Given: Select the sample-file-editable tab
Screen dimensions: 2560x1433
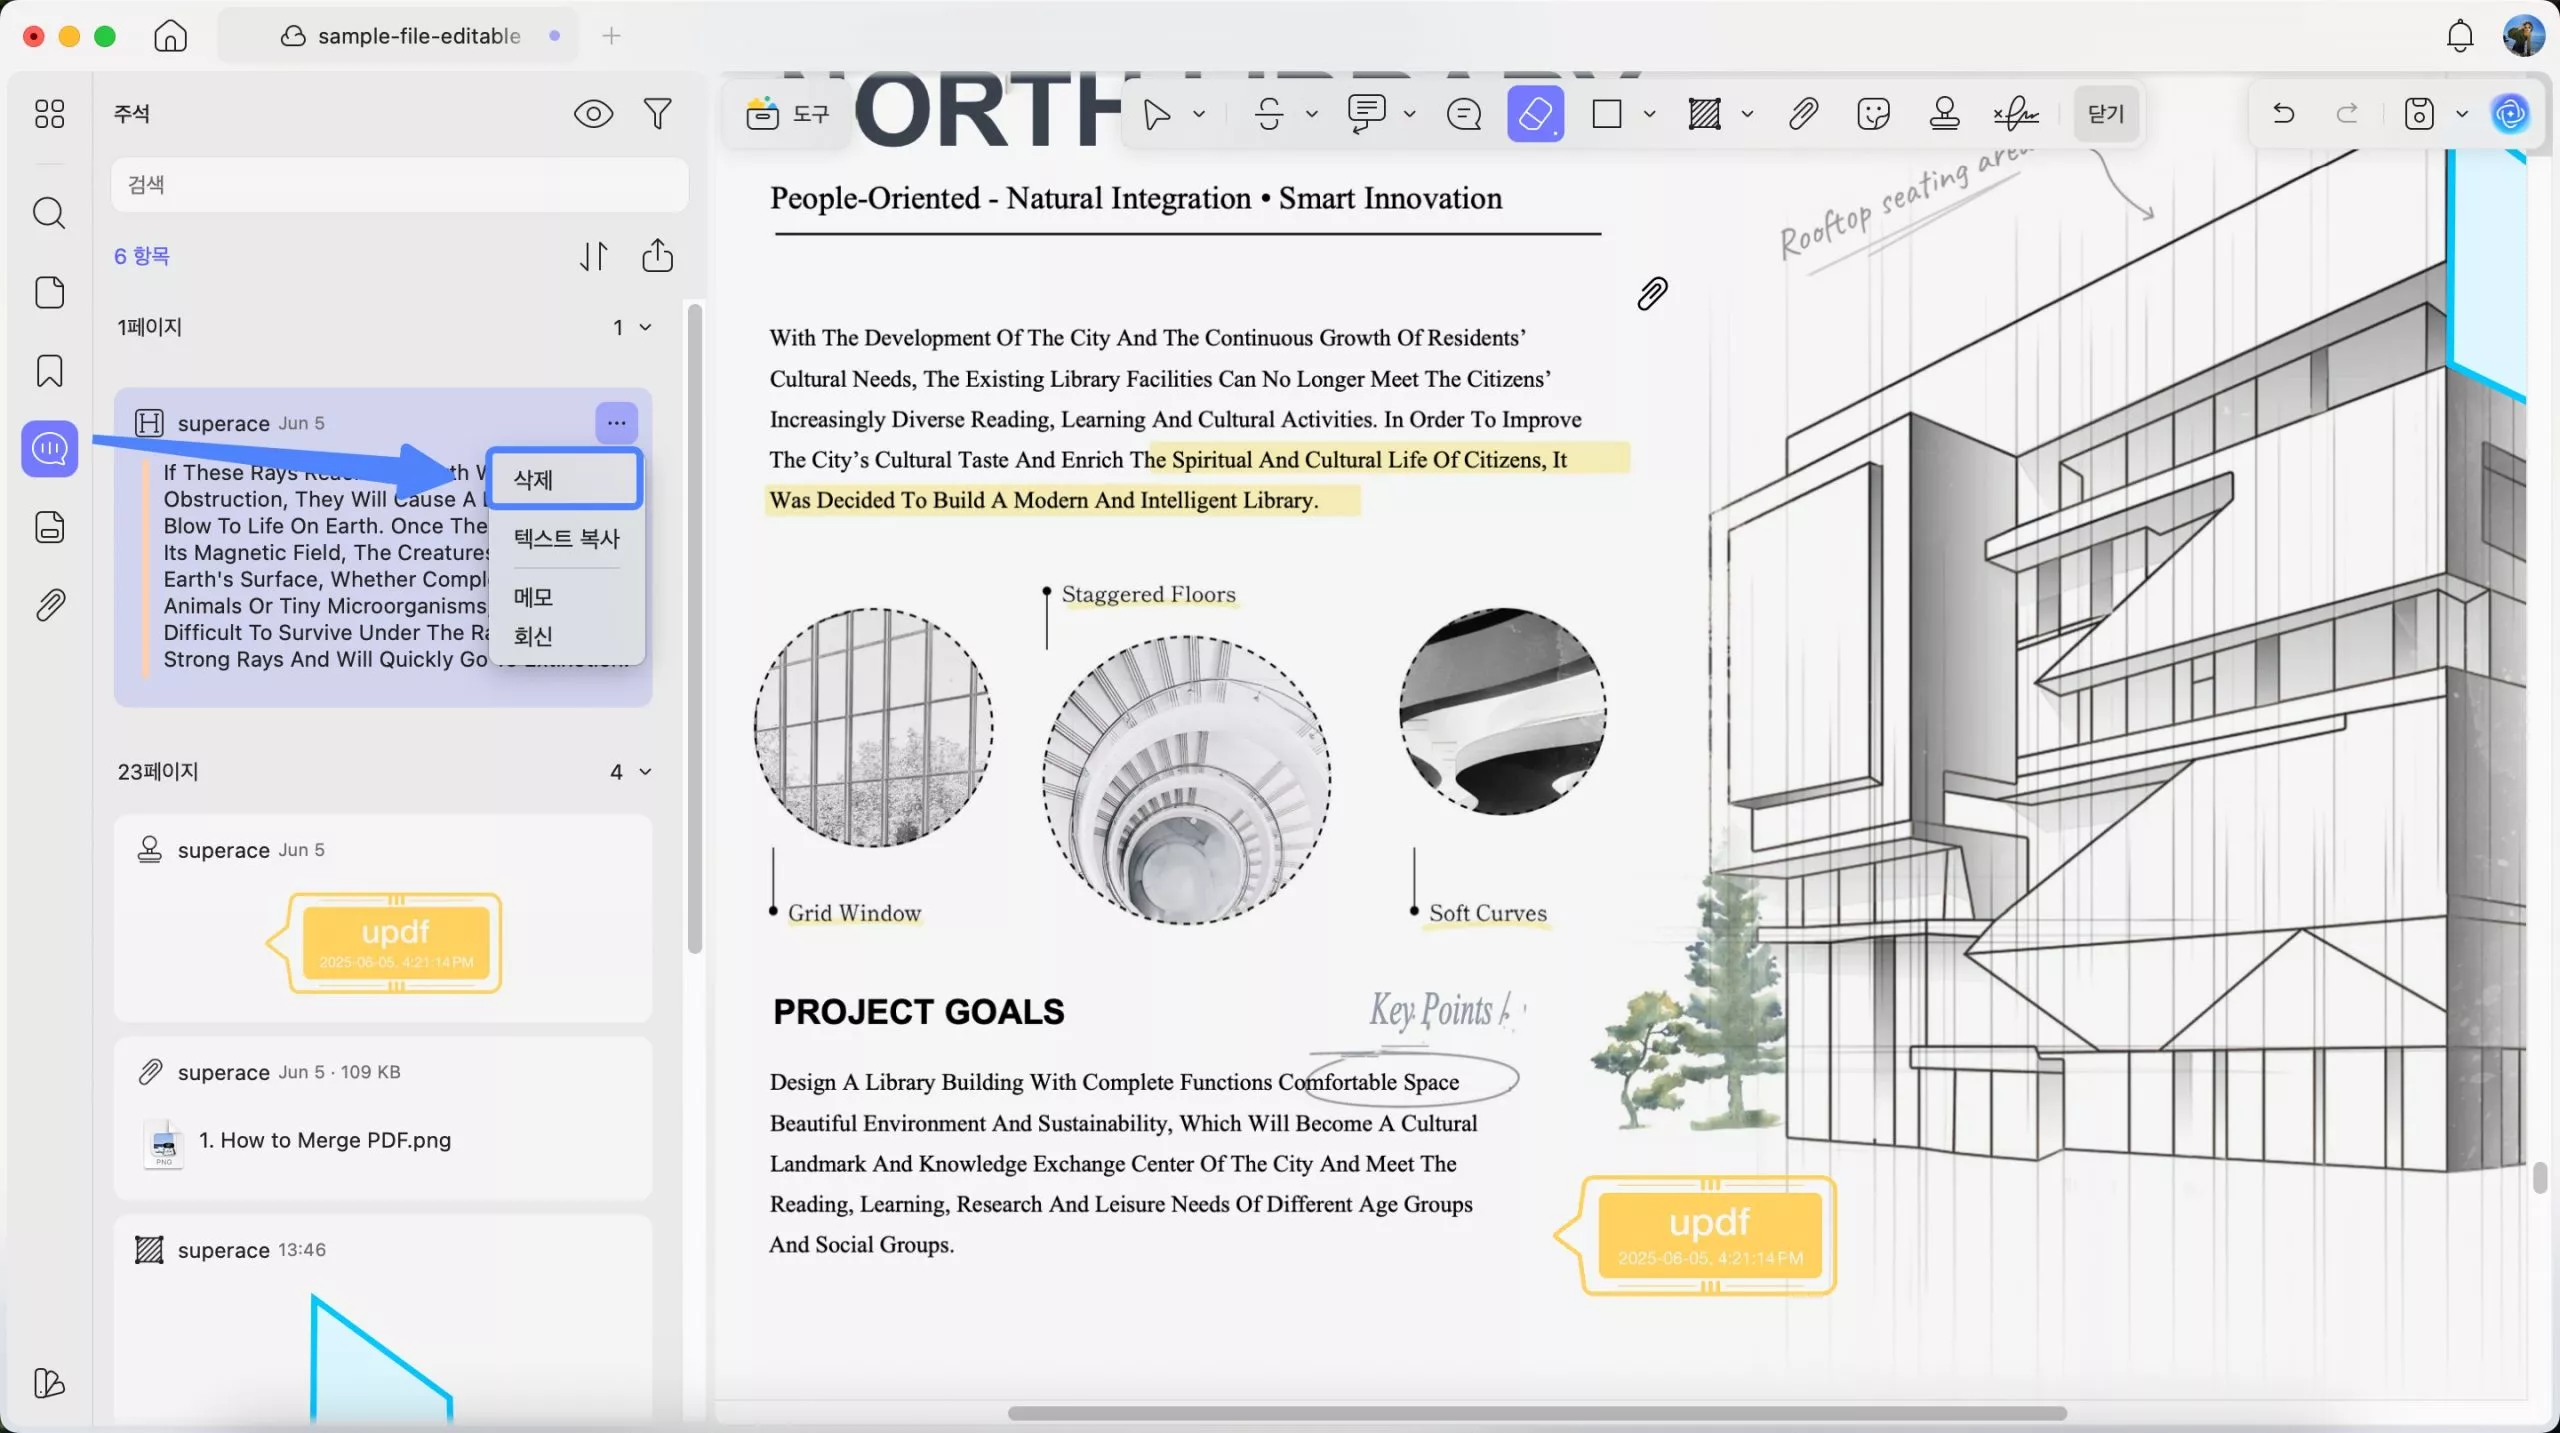Looking at the screenshot, I should pyautogui.click(x=400, y=36).
